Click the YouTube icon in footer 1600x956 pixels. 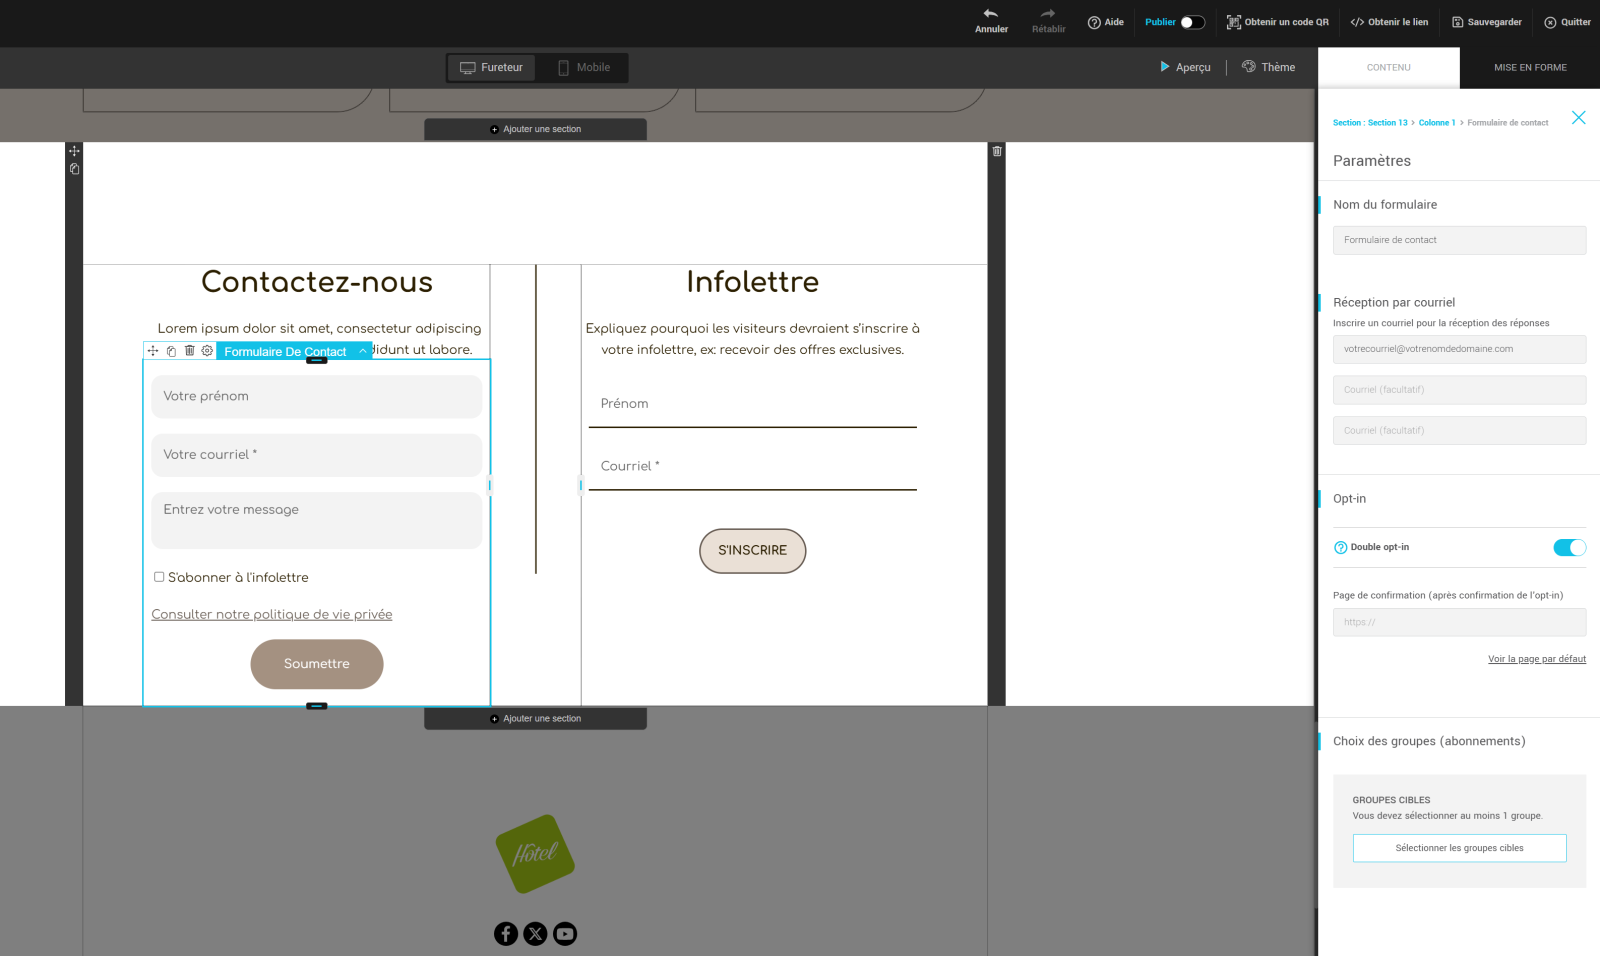tap(565, 934)
